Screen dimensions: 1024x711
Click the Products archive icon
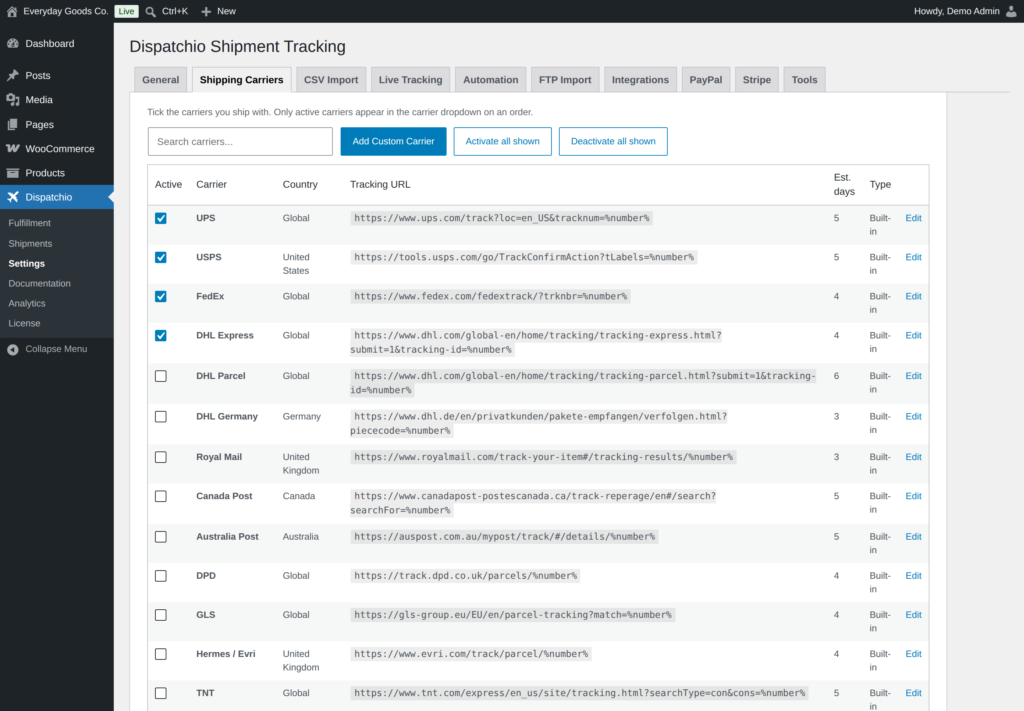12,173
